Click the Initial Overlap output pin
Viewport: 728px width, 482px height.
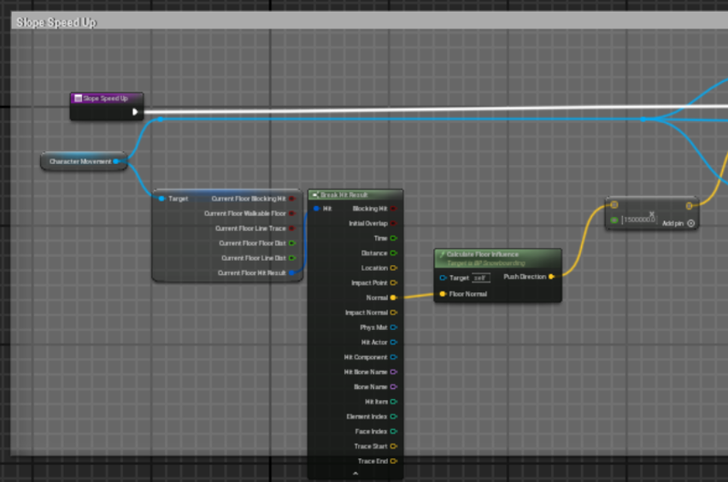[x=393, y=224]
